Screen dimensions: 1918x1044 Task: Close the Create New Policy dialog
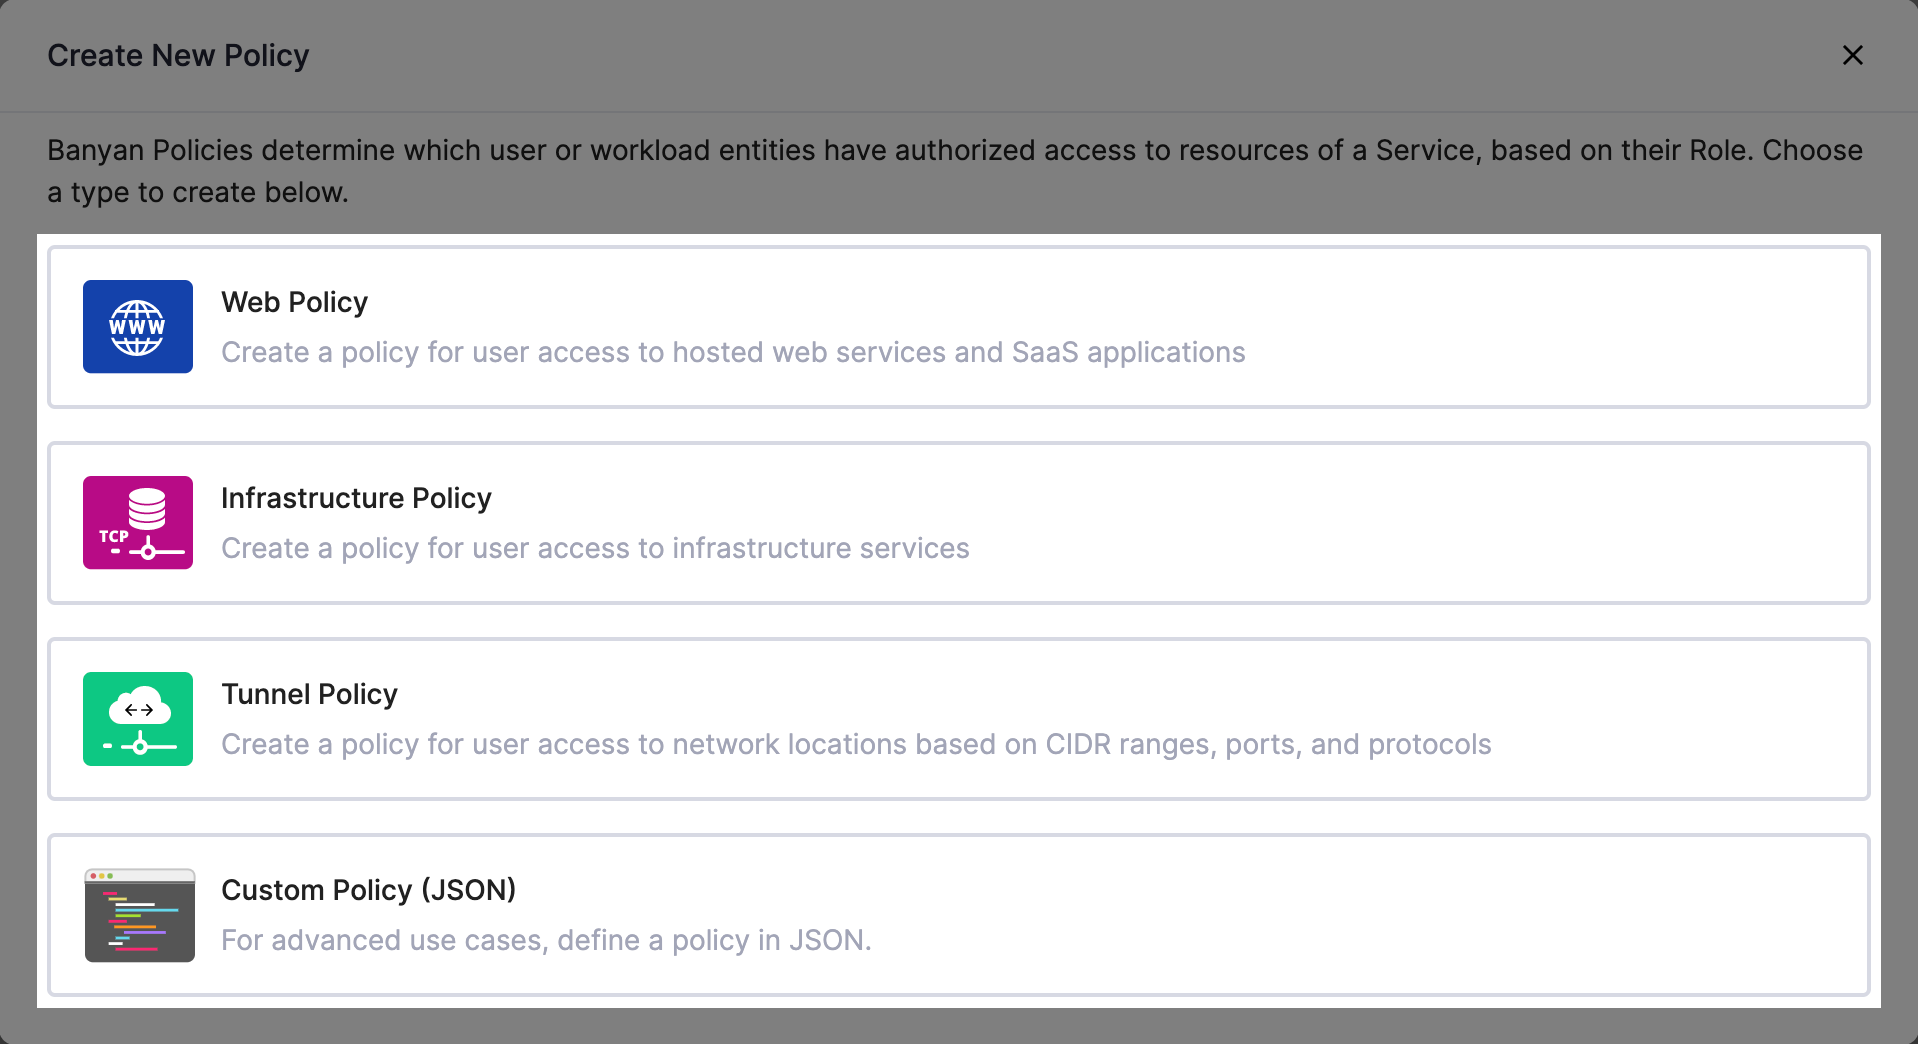coord(1852,55)
